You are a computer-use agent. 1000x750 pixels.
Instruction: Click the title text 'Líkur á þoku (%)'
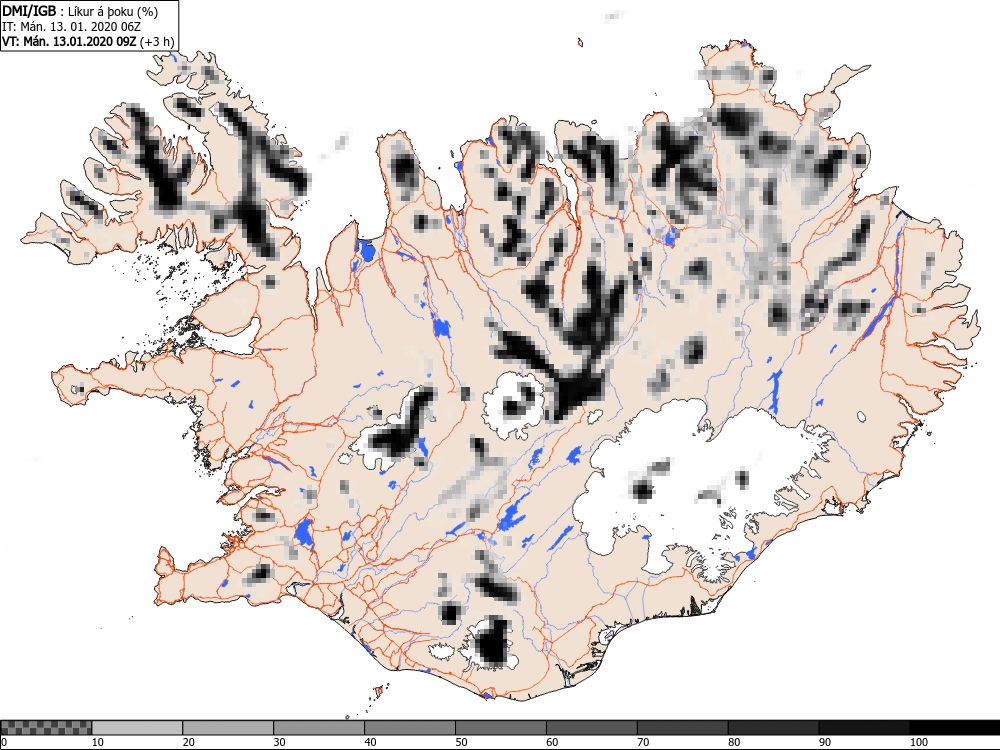coord(113,11)
